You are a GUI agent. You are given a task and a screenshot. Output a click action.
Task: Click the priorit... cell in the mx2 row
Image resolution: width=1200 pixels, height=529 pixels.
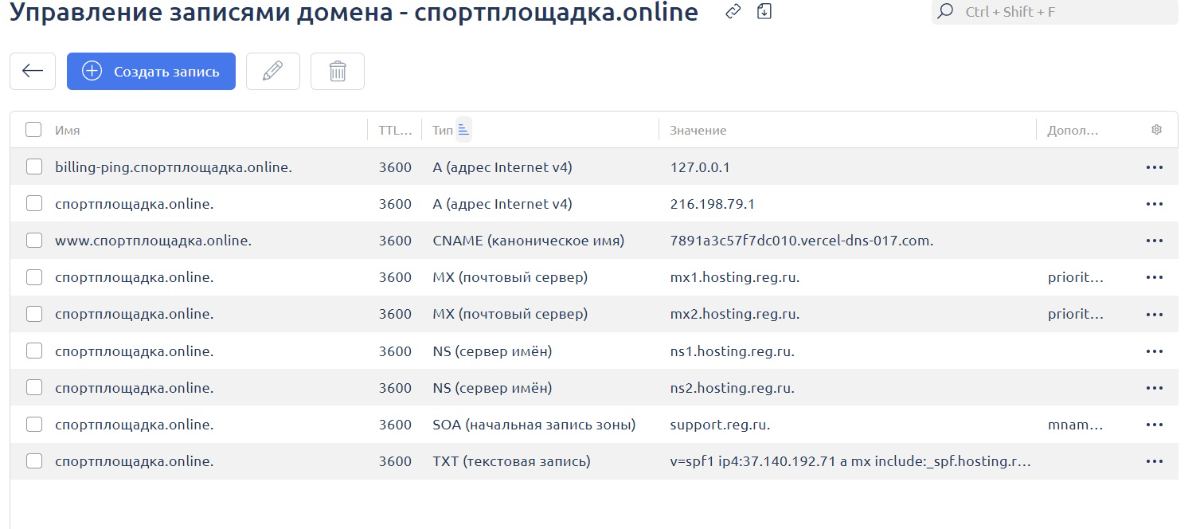click(1074, 314)
